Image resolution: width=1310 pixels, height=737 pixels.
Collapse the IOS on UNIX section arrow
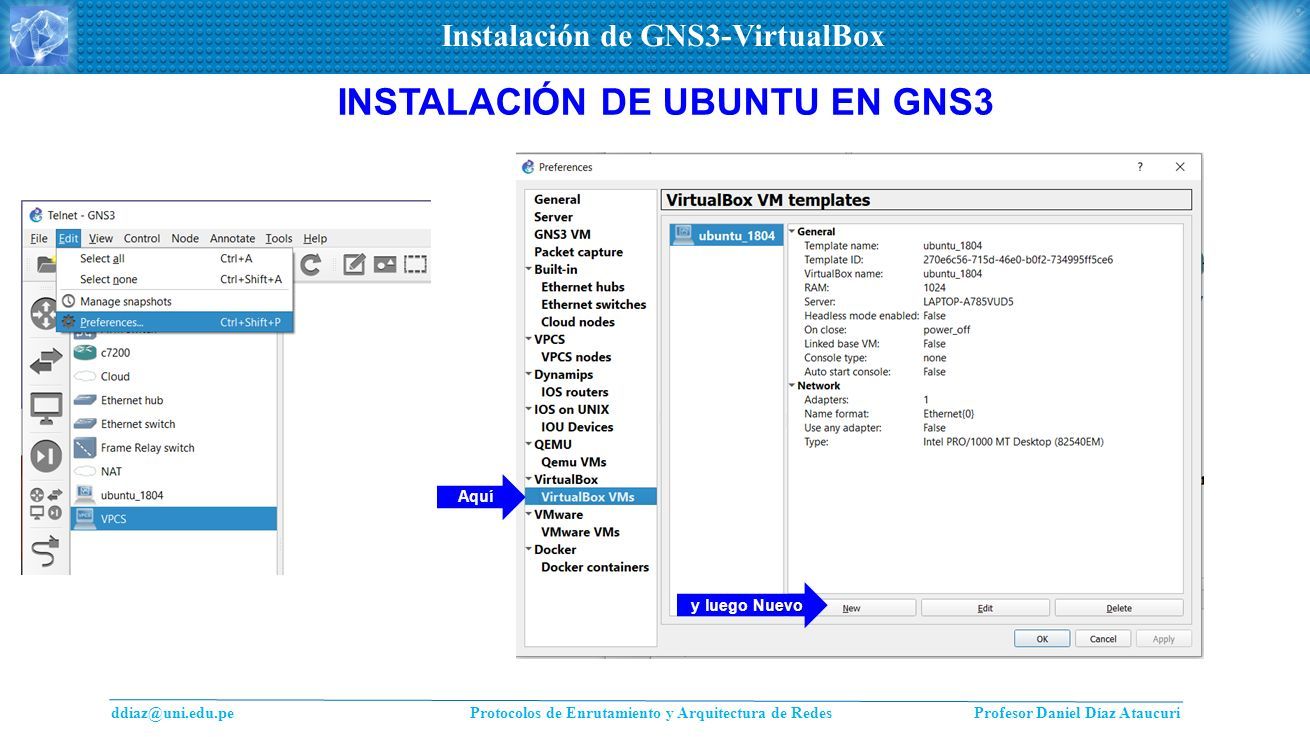(528, 409)
